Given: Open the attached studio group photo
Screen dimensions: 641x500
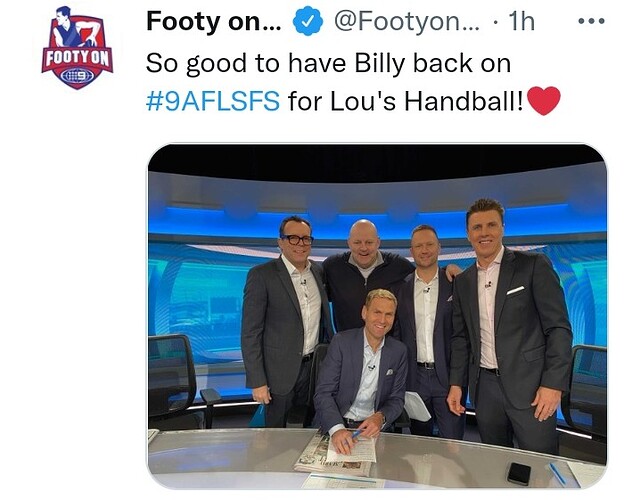Looking at the screenshot, I should coord(377,316).
